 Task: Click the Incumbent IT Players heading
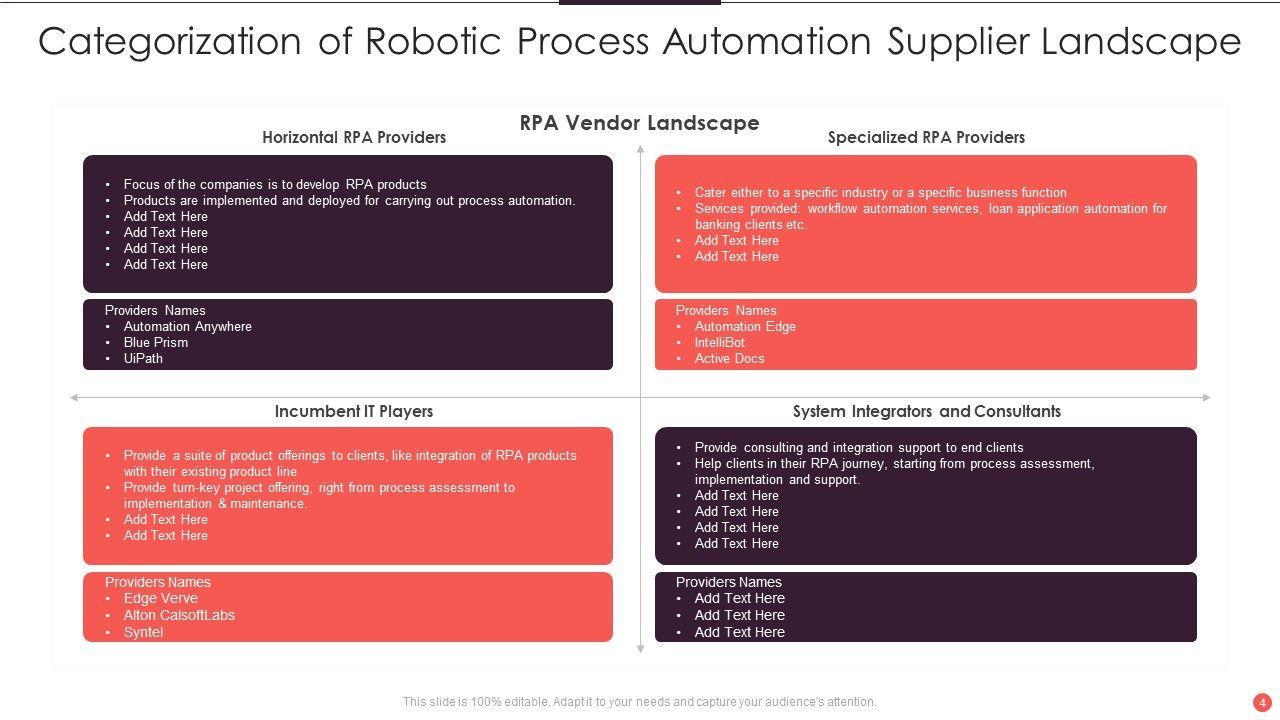coord(354,411)
